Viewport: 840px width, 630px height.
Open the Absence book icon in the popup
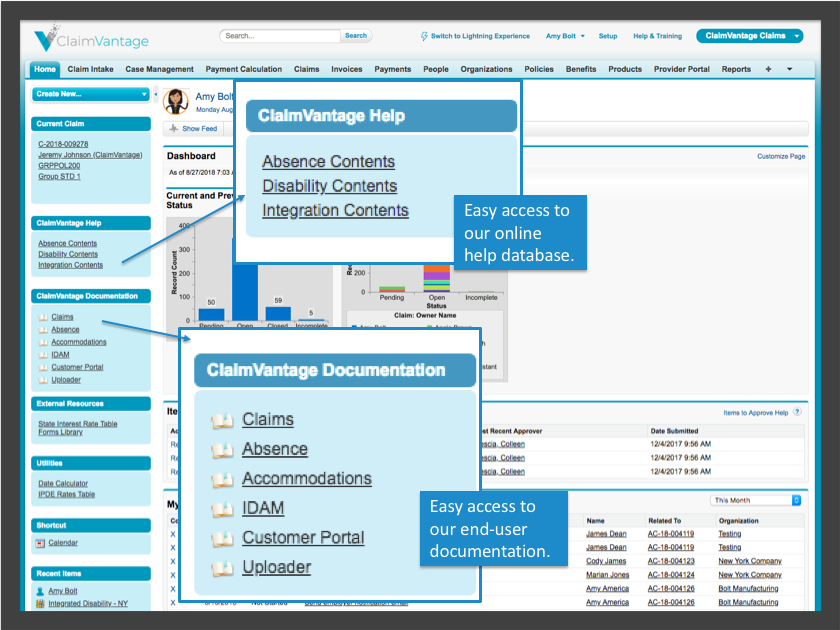point(222,449)
